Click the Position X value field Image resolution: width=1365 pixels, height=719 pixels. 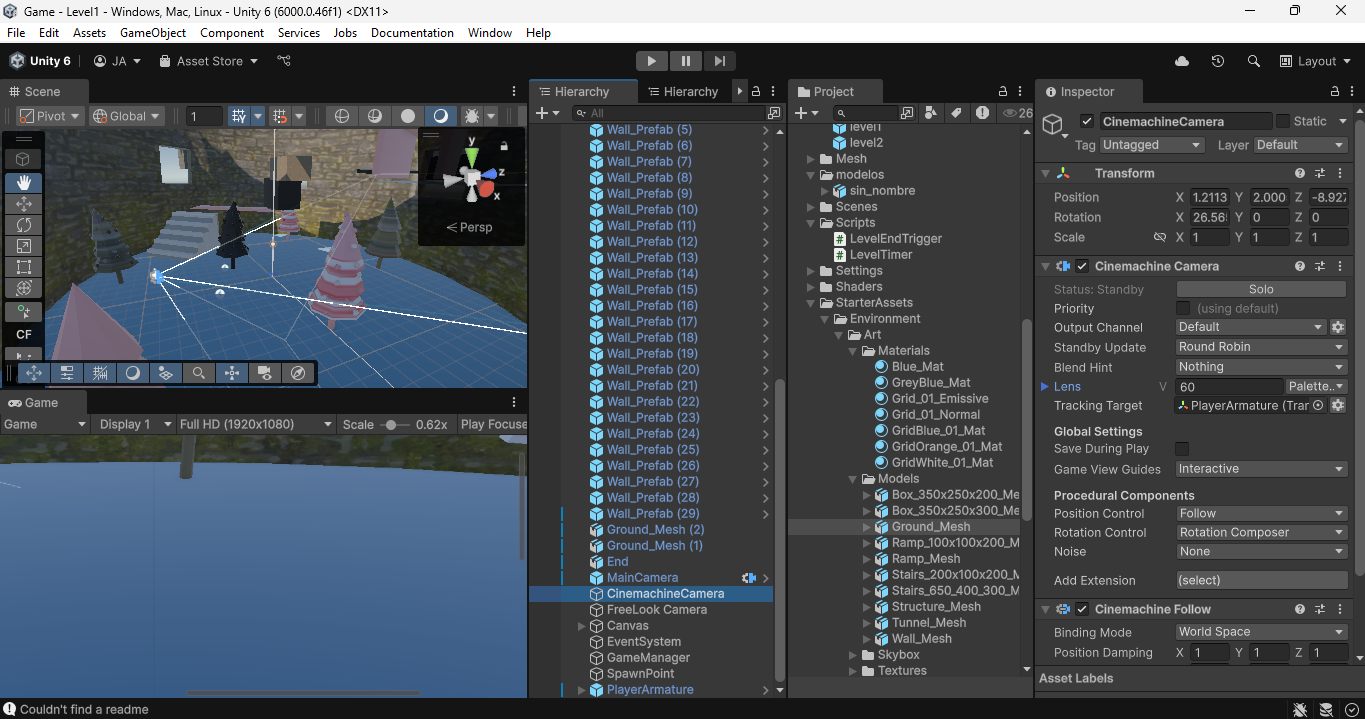pos(1210,197)
